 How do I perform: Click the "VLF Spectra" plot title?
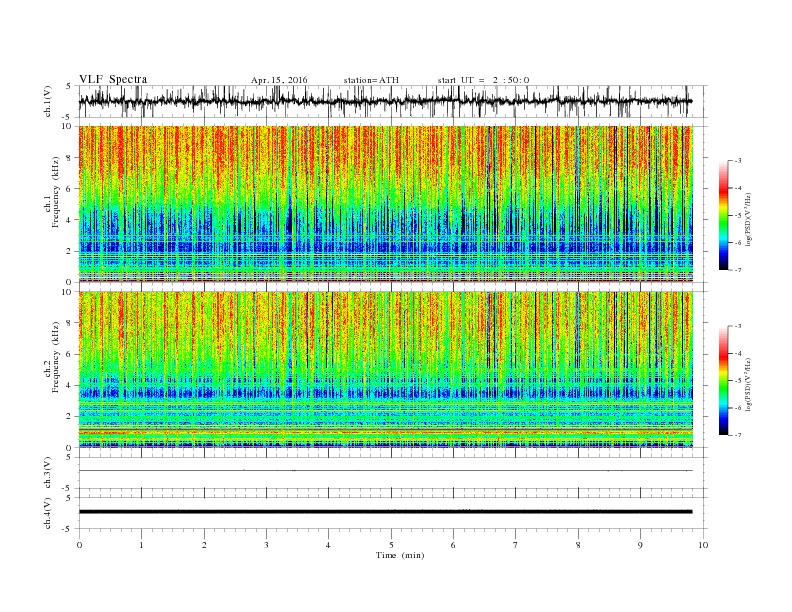[113, 79]
